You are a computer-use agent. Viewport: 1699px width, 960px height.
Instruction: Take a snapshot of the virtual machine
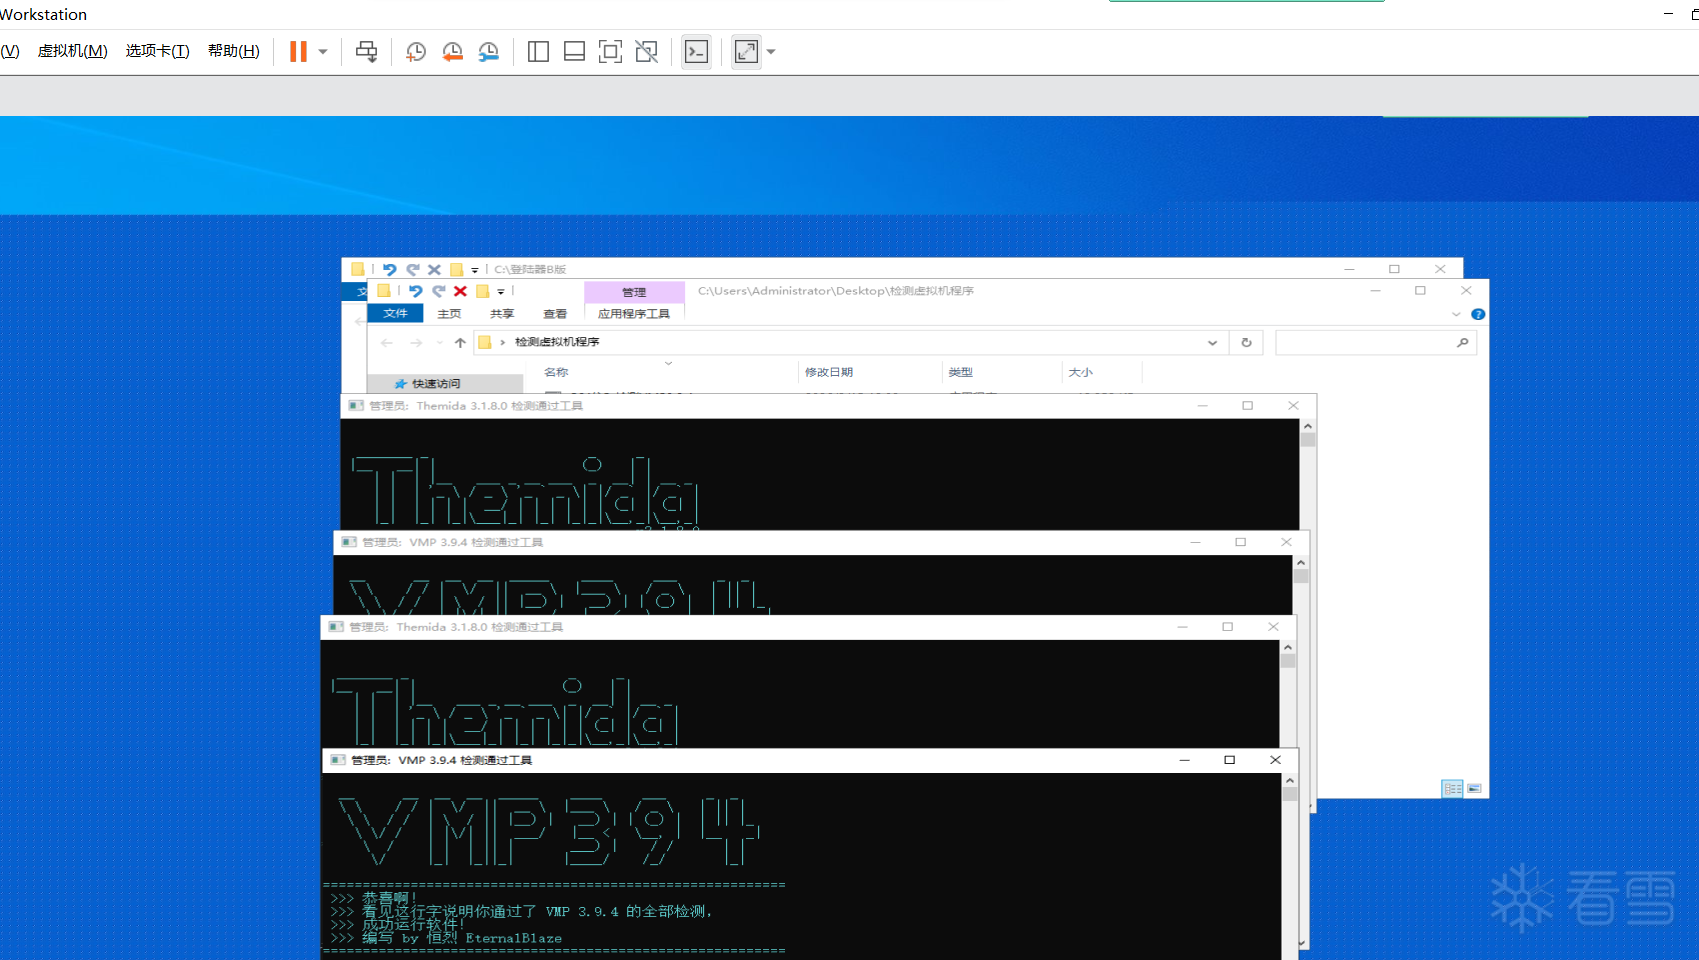(416, 52)
